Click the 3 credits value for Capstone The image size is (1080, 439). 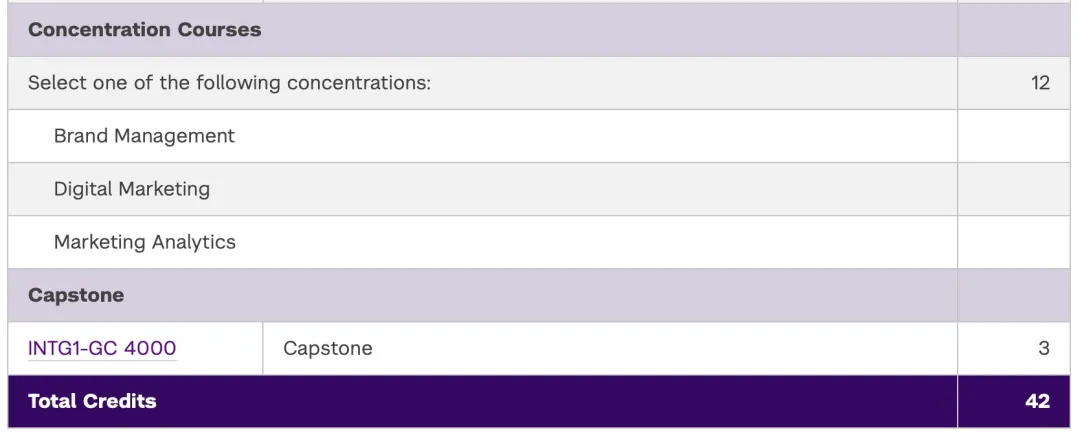coord(1043,348)
